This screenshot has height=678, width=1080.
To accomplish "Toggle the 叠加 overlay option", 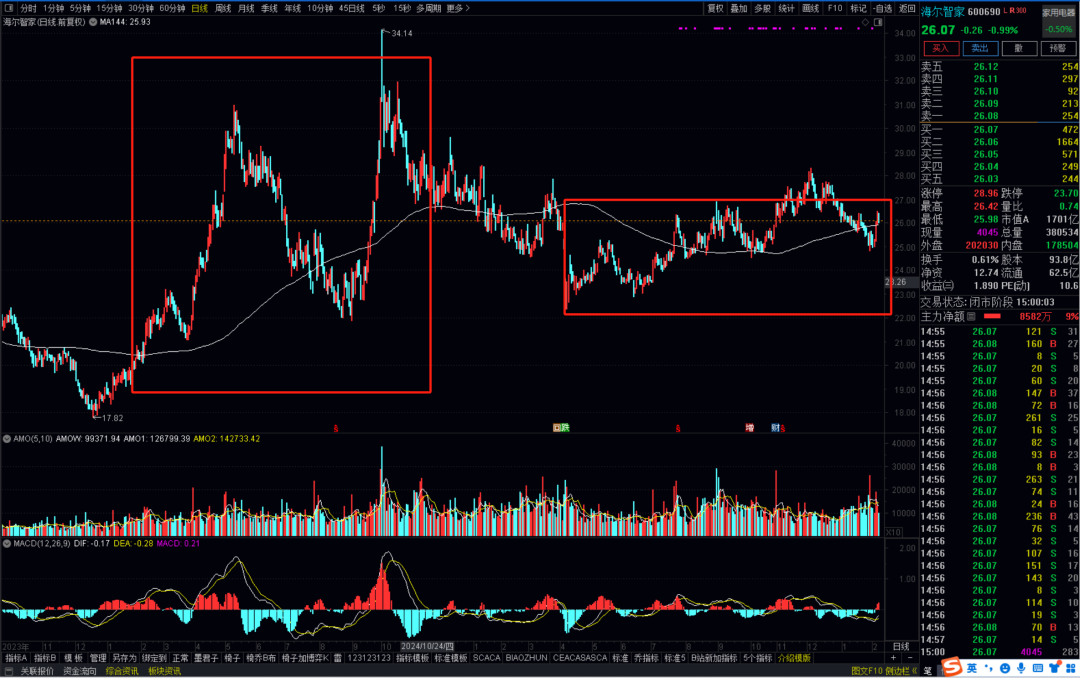I will [739, 8].
